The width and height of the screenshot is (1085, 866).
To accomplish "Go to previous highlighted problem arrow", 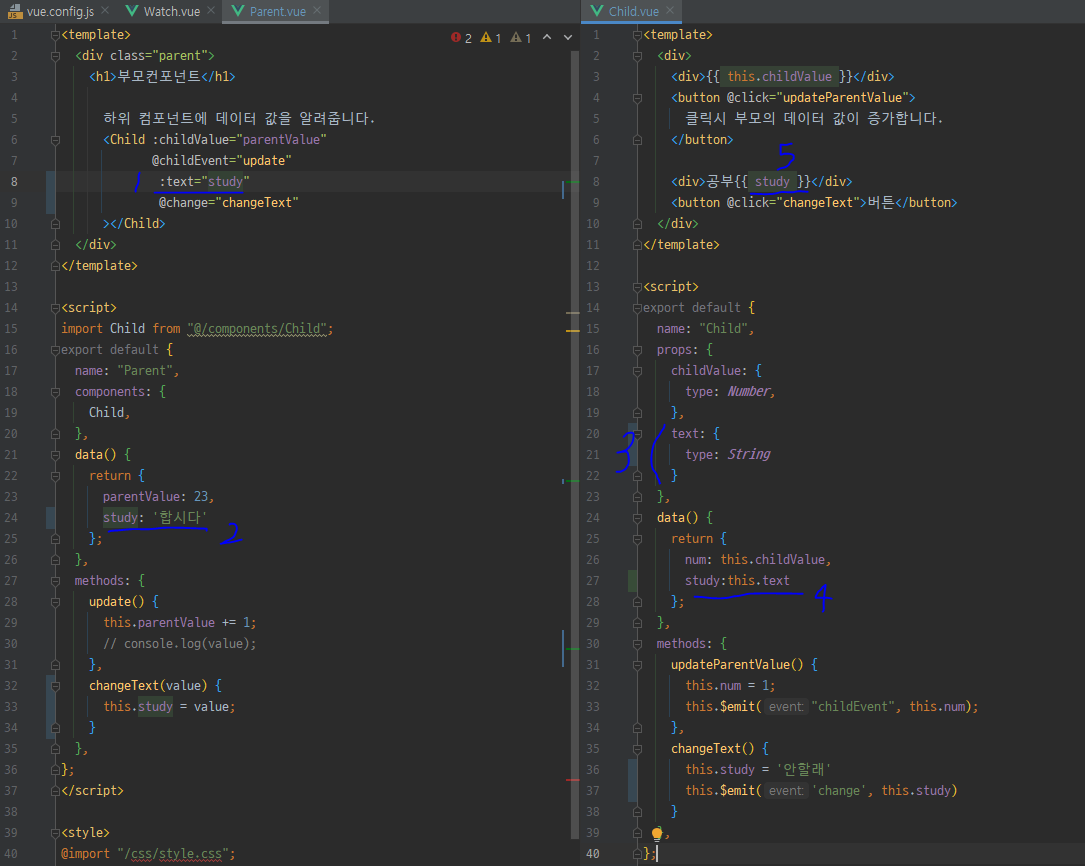I will coord(547,37).
